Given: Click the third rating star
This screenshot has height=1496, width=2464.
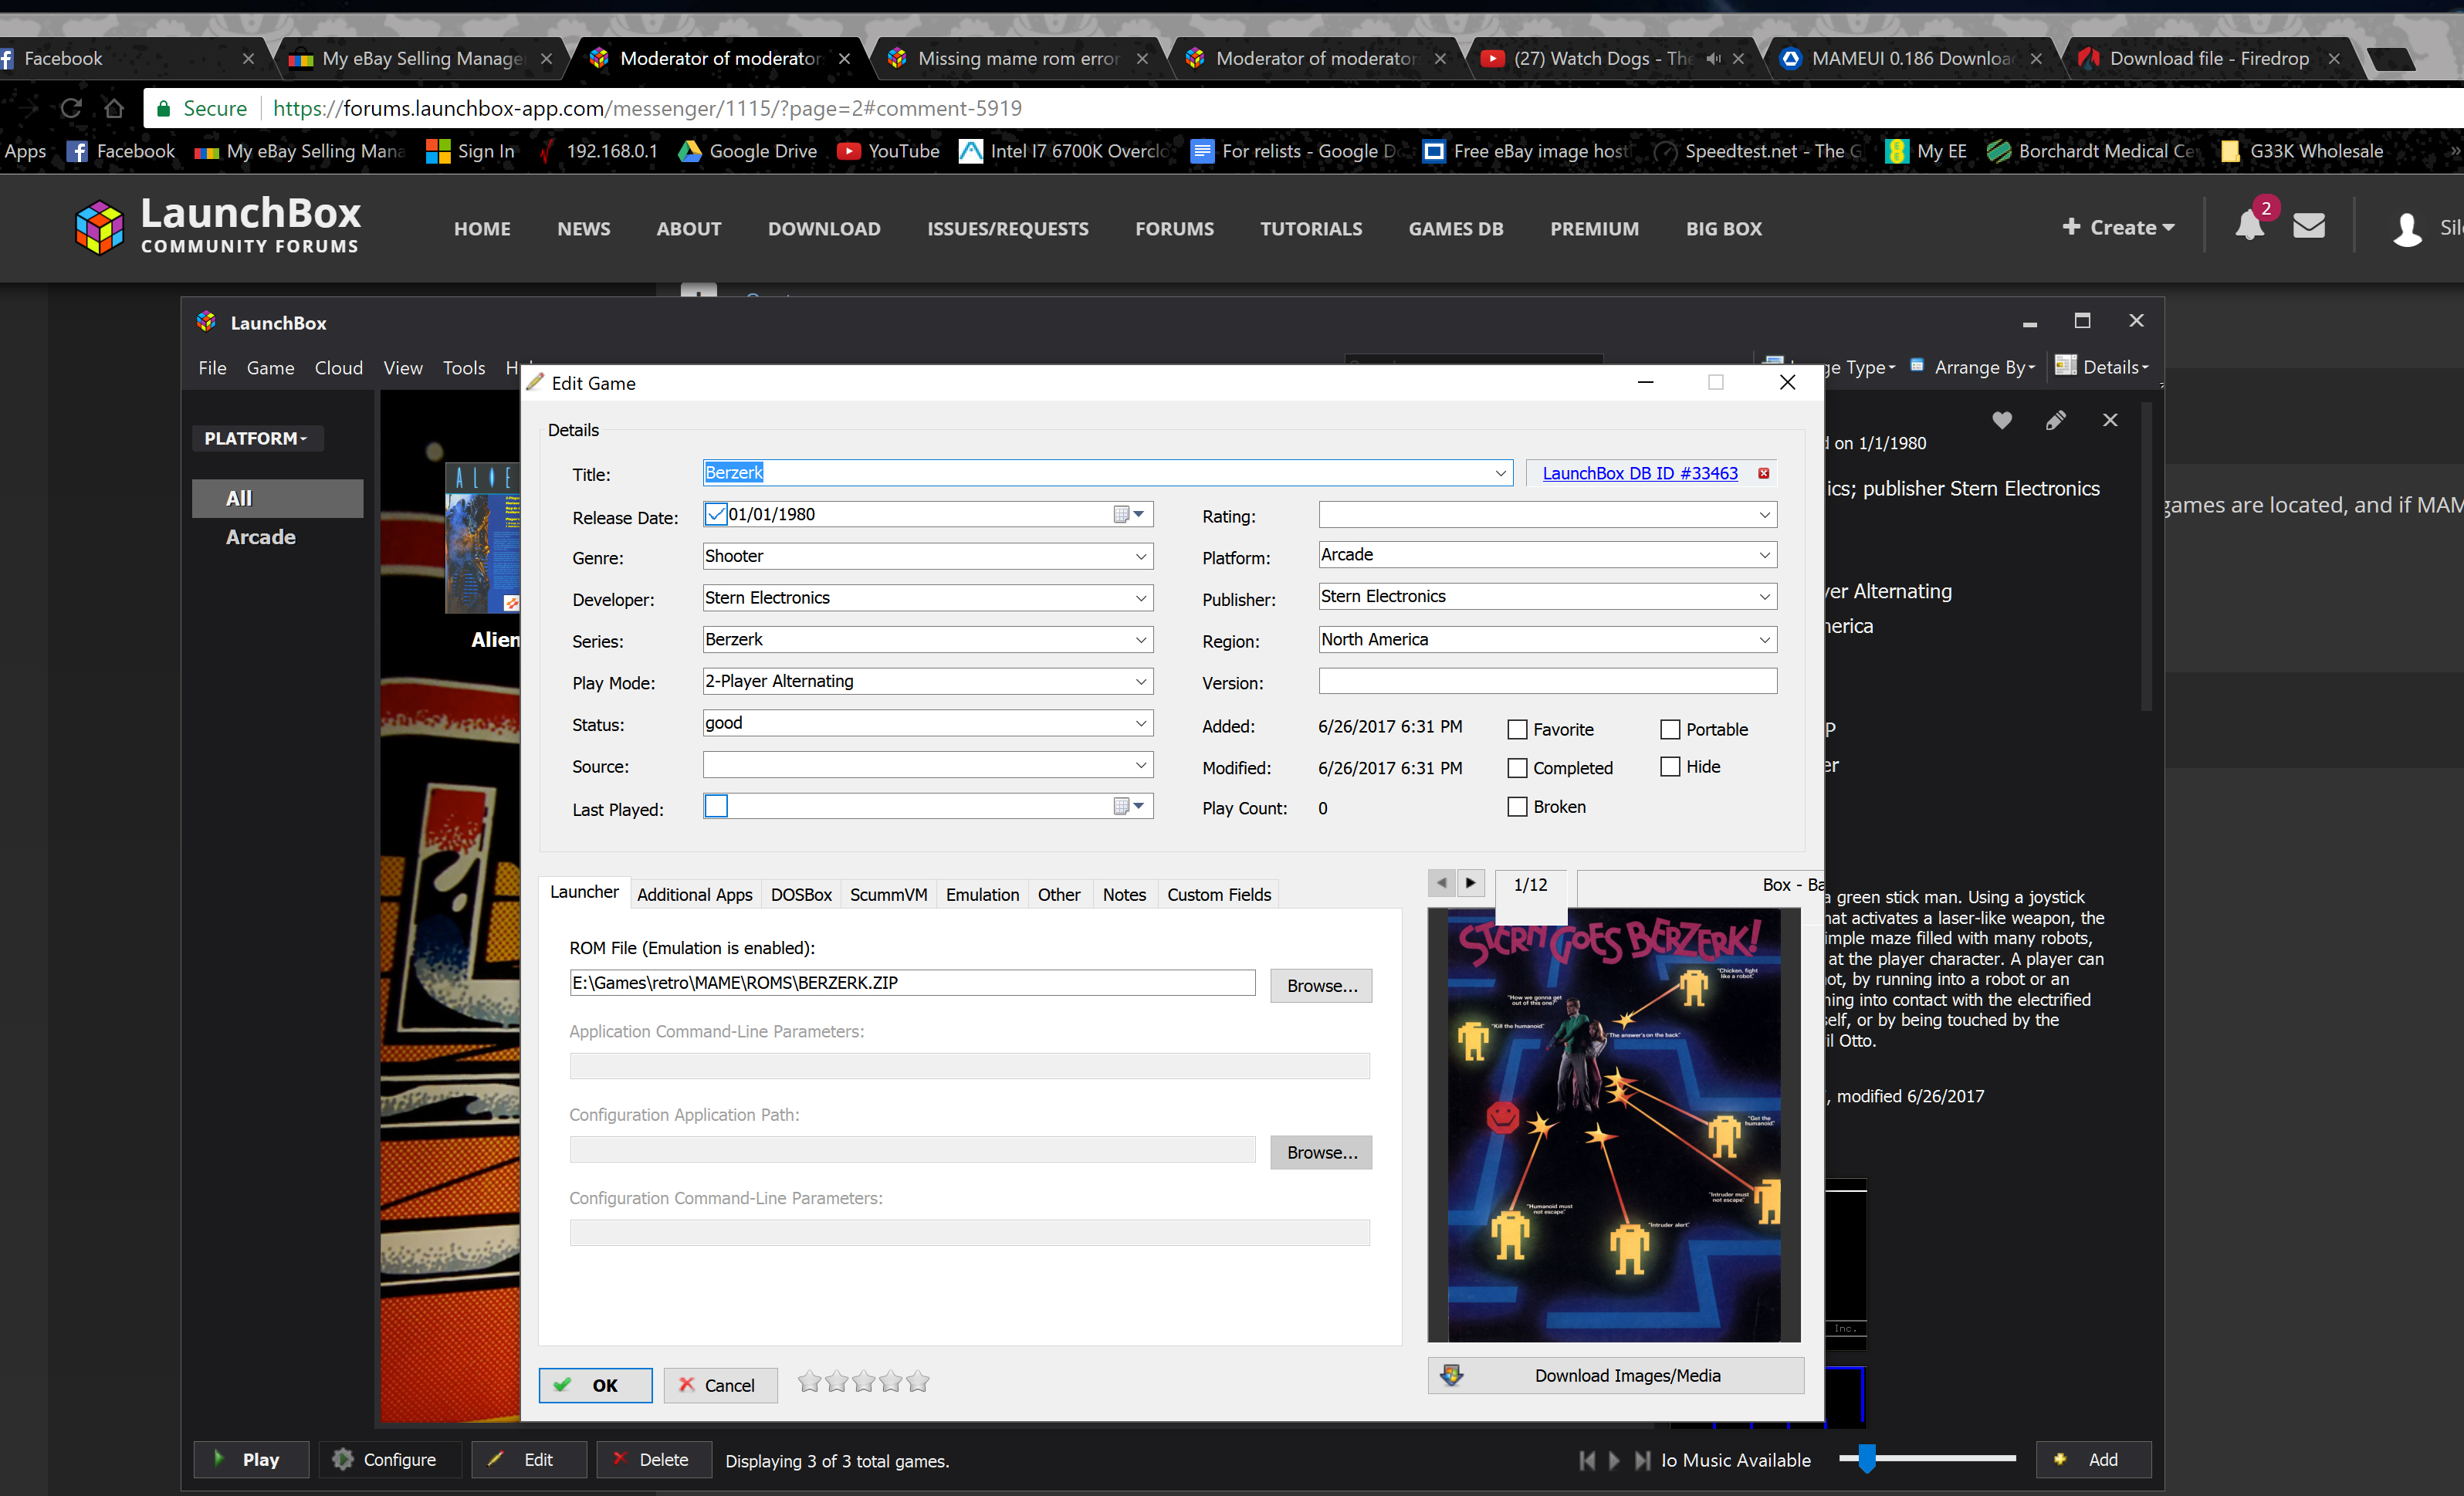Looking at the screenshot, I should coord(864,1382).
